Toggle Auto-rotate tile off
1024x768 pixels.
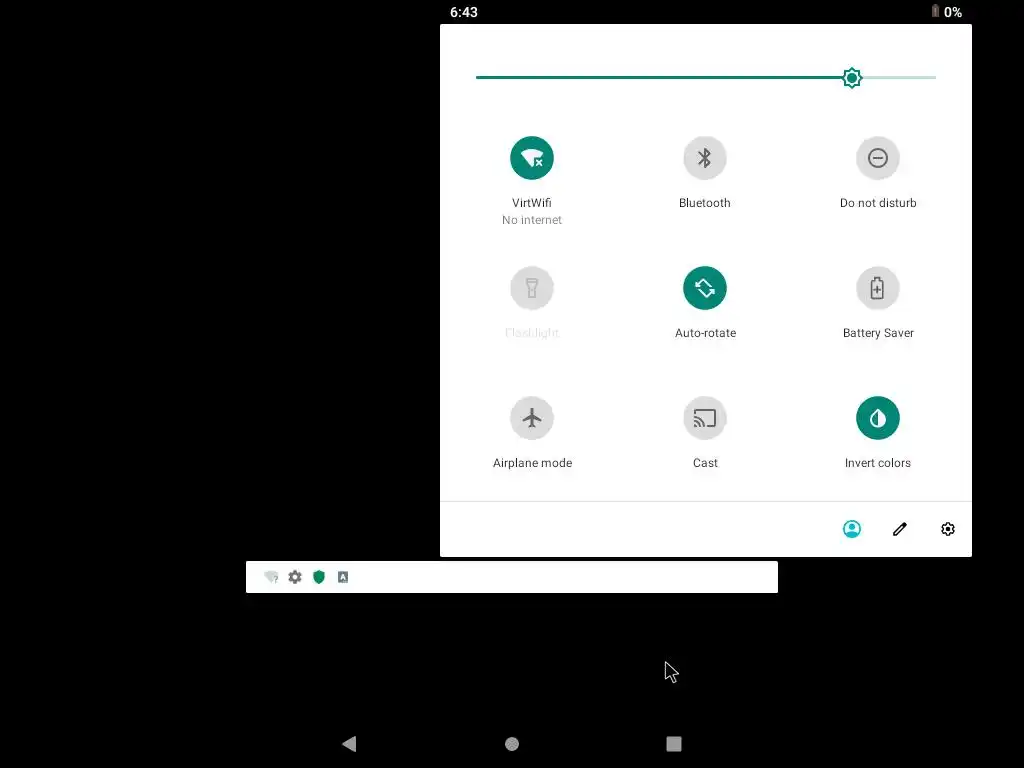(x=705, y=288)
